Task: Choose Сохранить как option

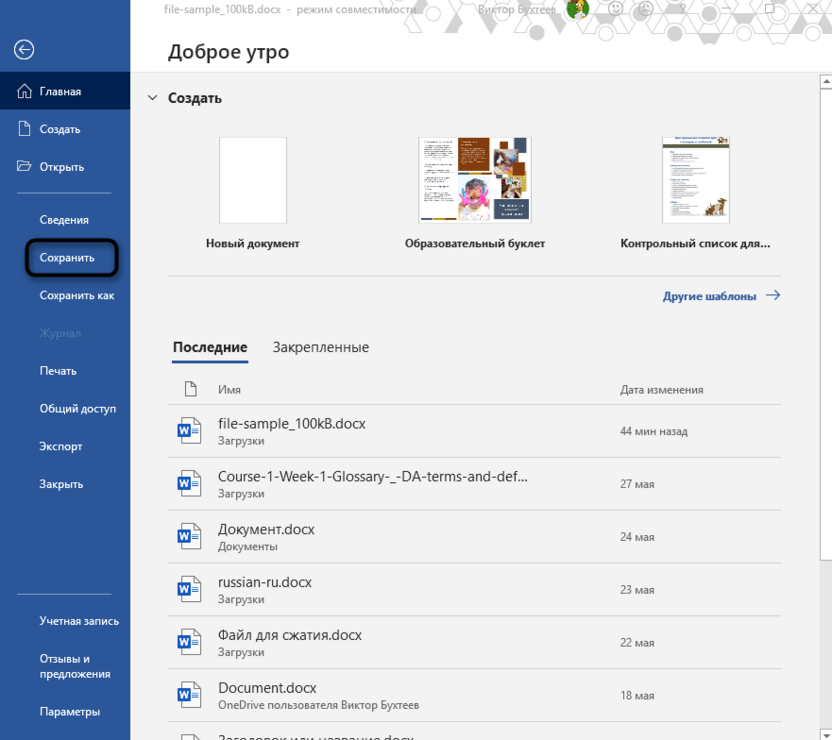Action: [x=77, y=295]
